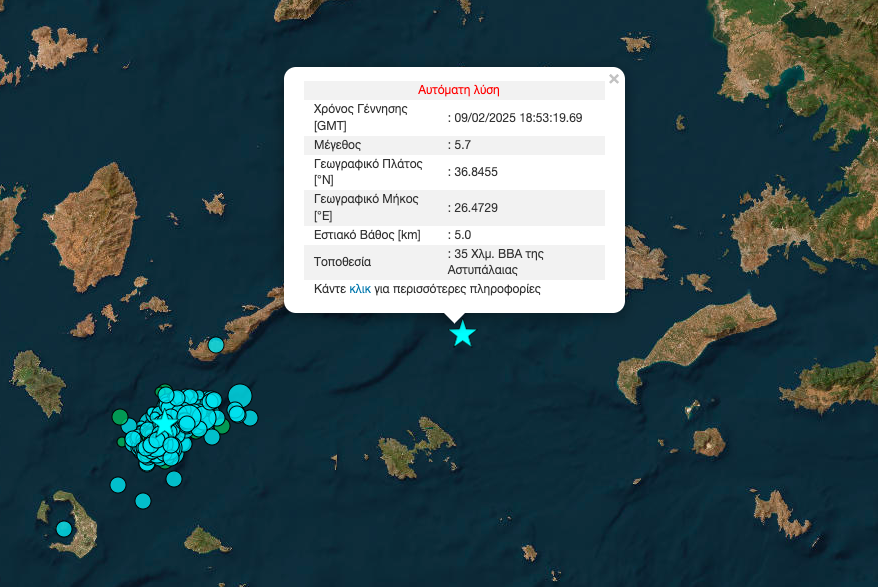
Task: Click the latitude value 36.8455
Action: pos(475,172)
